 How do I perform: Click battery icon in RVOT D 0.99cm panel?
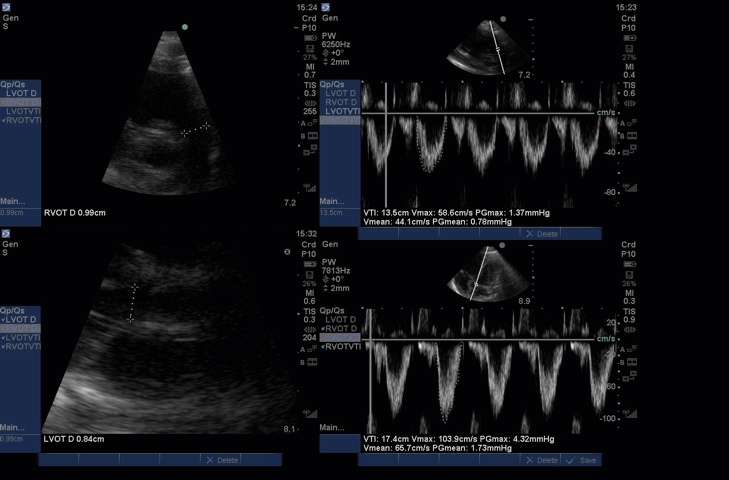310,38
